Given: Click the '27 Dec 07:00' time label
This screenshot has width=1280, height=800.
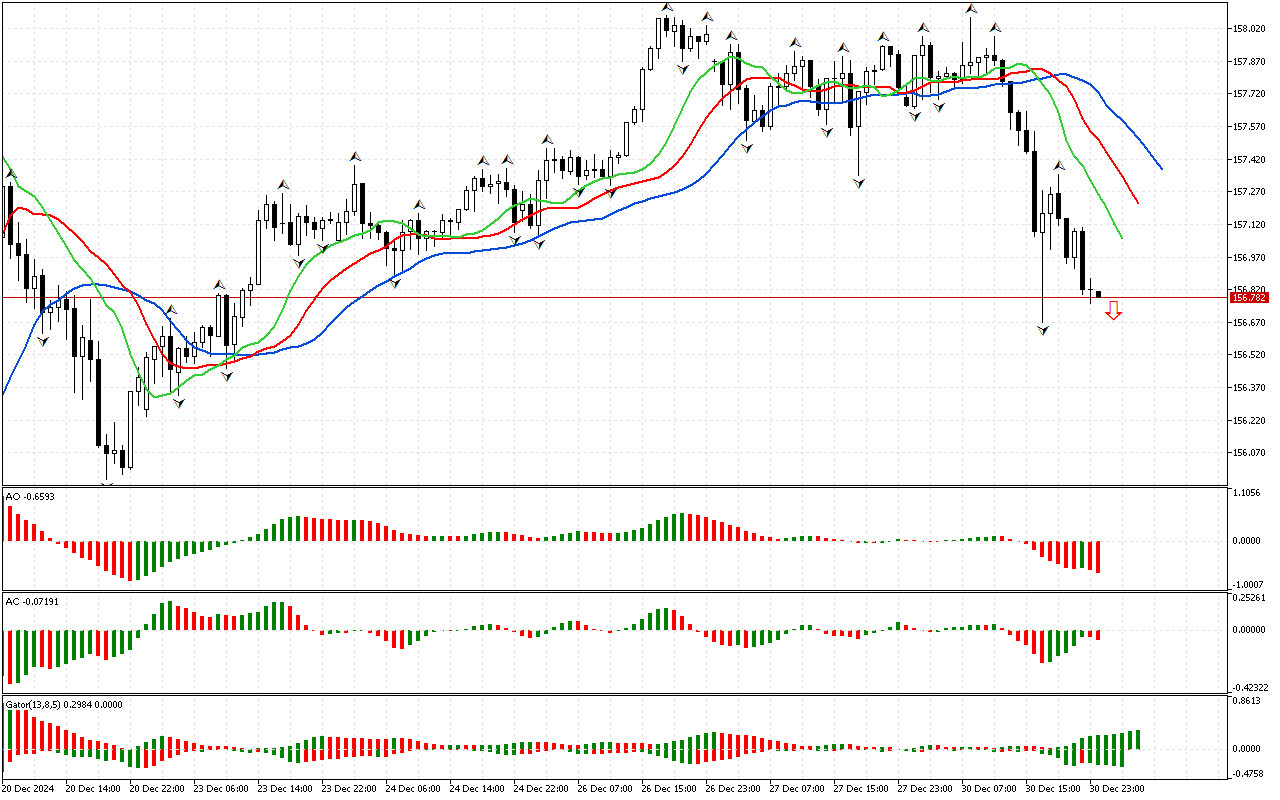Looking at the screenshot, I should (798, 789).
